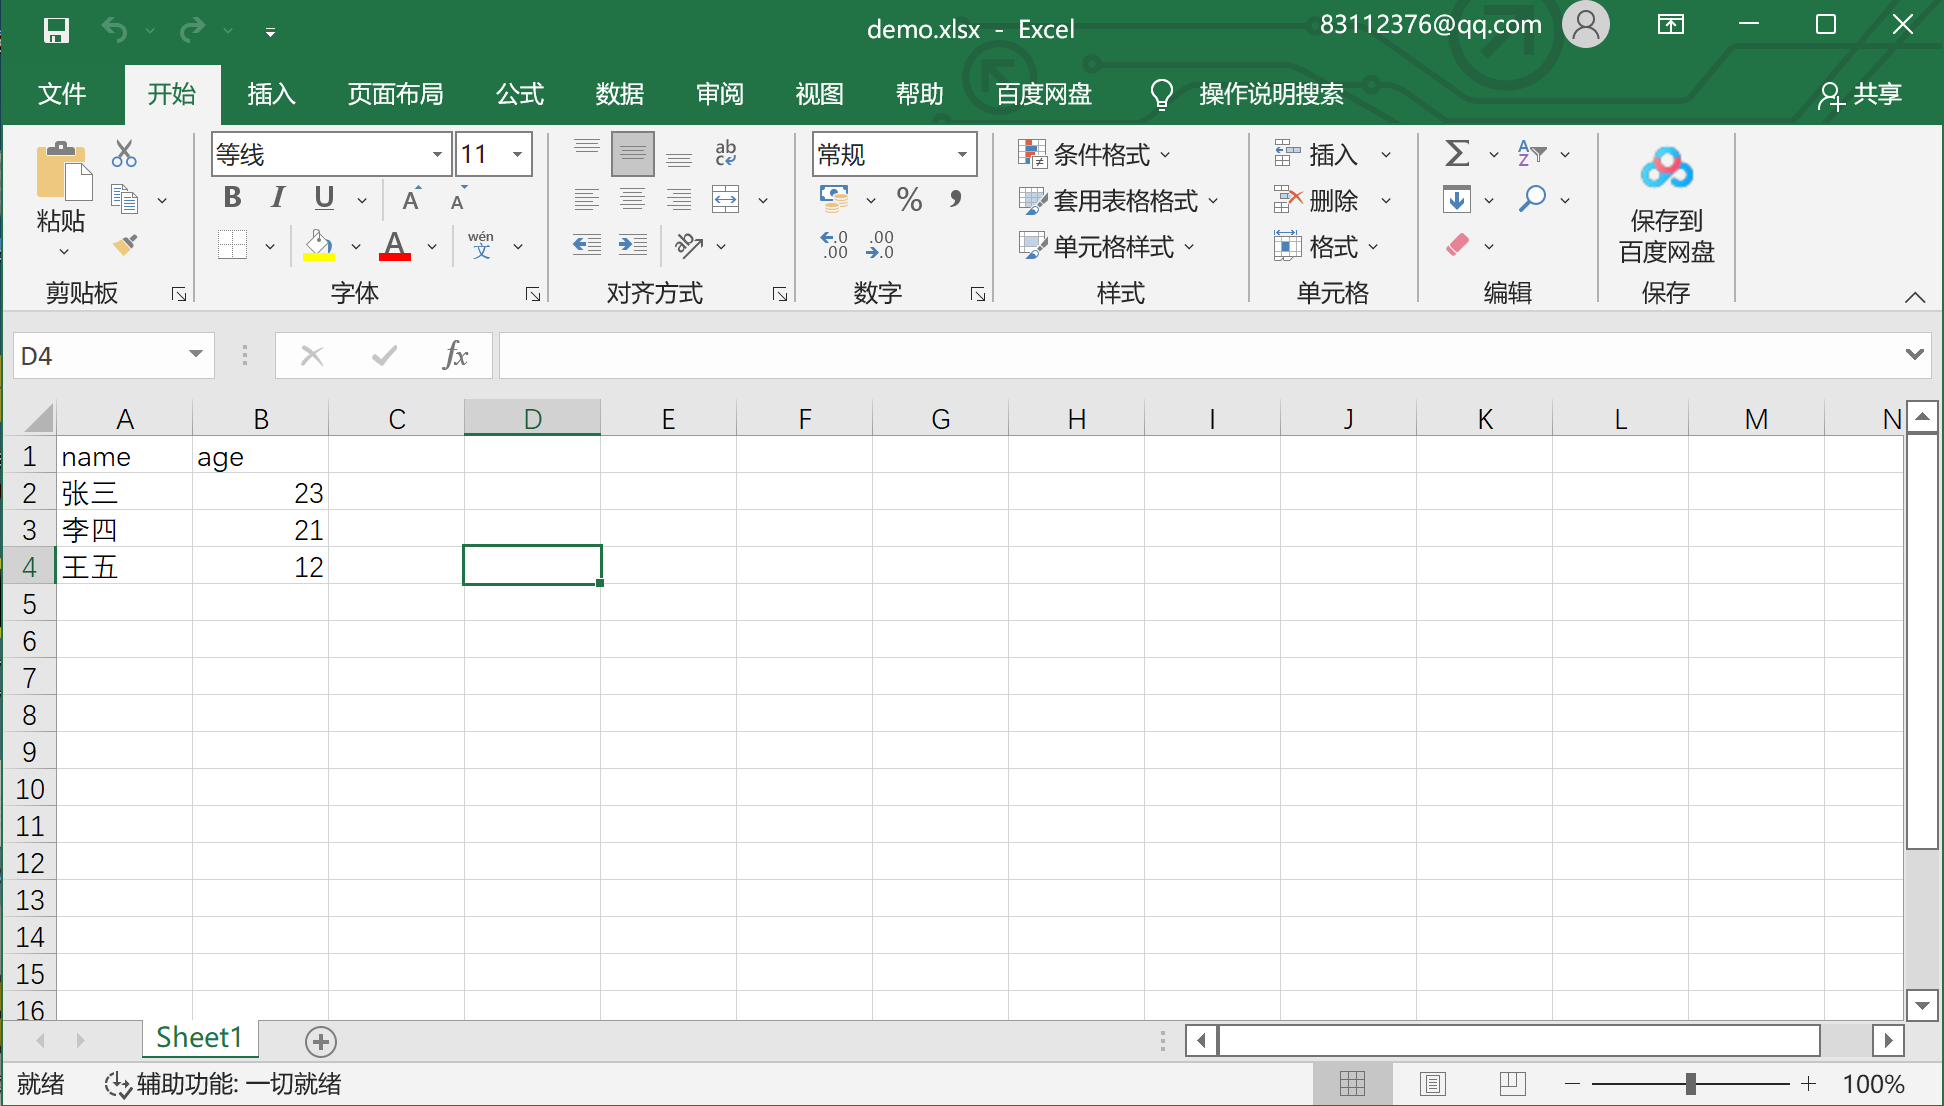The image size is (1944, 1106).
Task: Open the font size dropdown
Action: click(516, 154)
